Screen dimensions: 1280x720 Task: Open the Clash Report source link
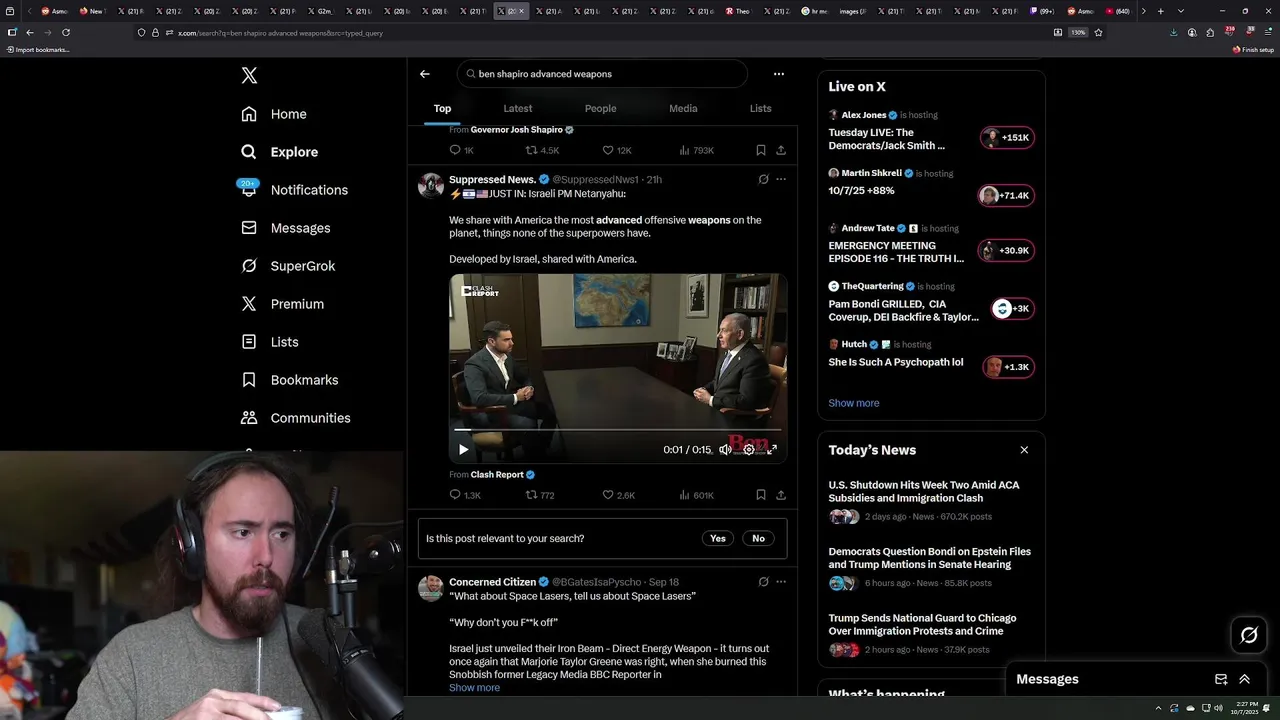(x=503, y=475)
